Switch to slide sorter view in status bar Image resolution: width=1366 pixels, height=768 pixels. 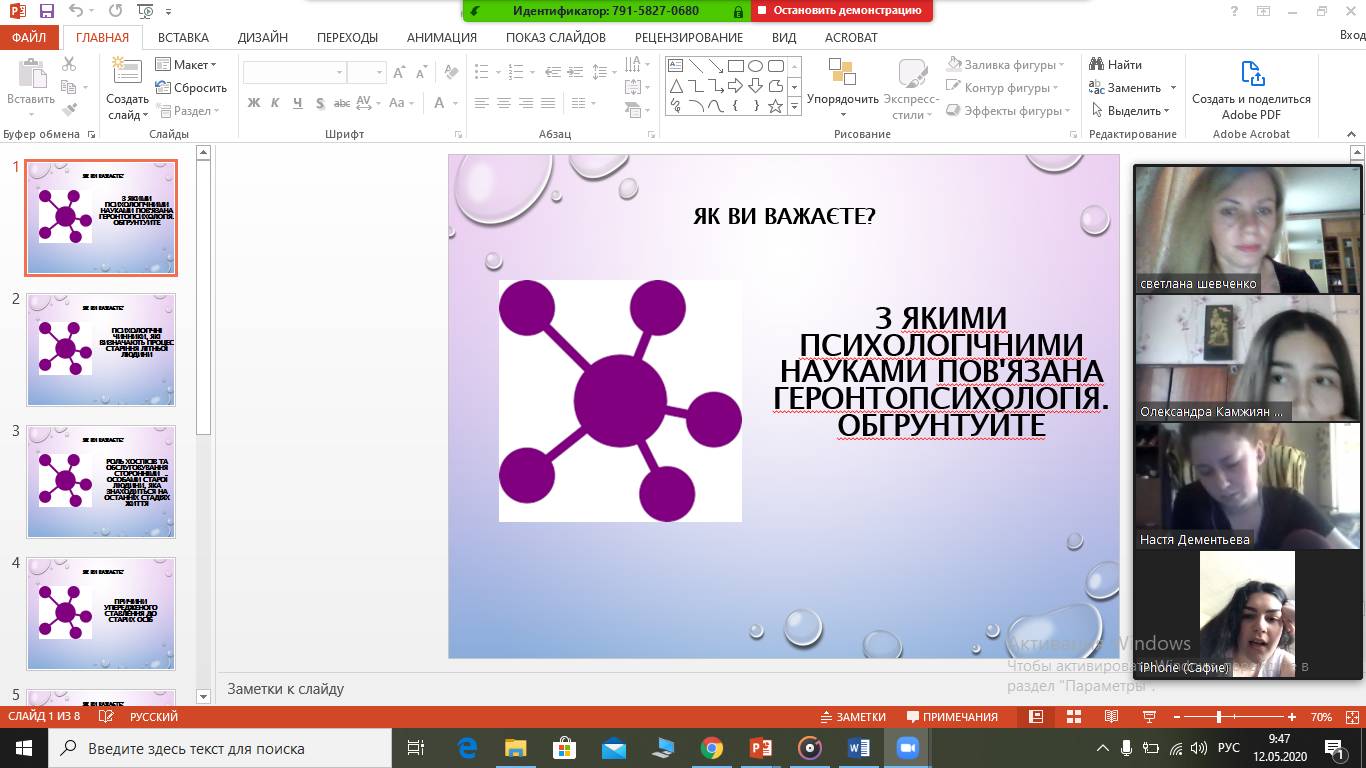coord(1074,717)
